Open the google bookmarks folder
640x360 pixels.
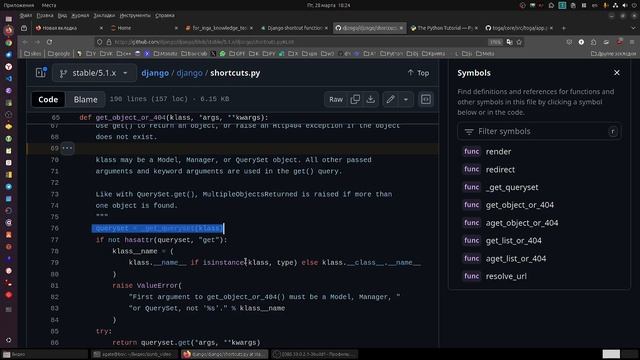pos(59,53)
